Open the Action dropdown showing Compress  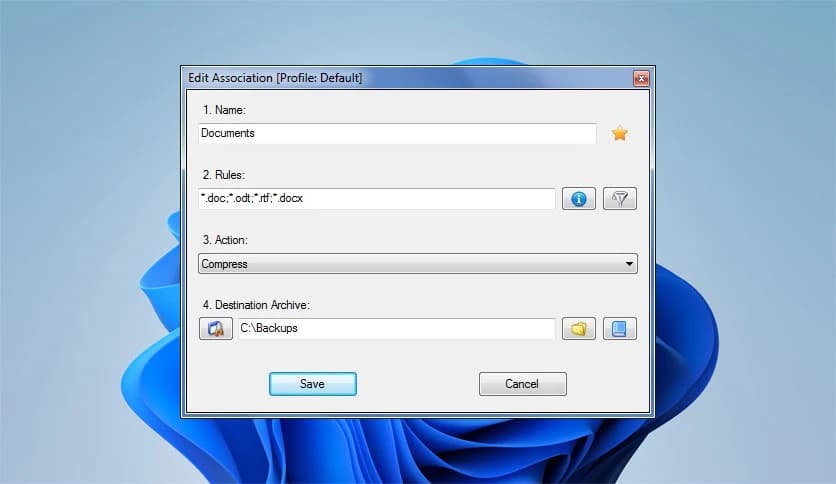417,264
